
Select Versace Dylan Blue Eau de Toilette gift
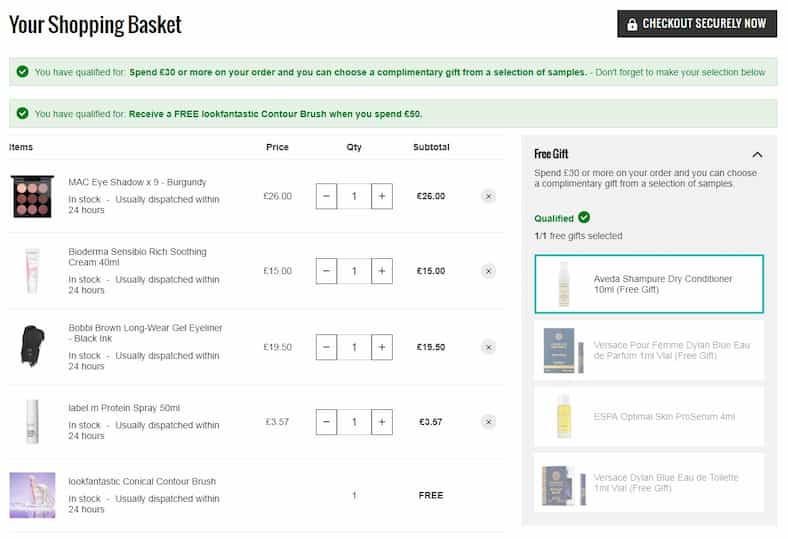tap(648, 482)
